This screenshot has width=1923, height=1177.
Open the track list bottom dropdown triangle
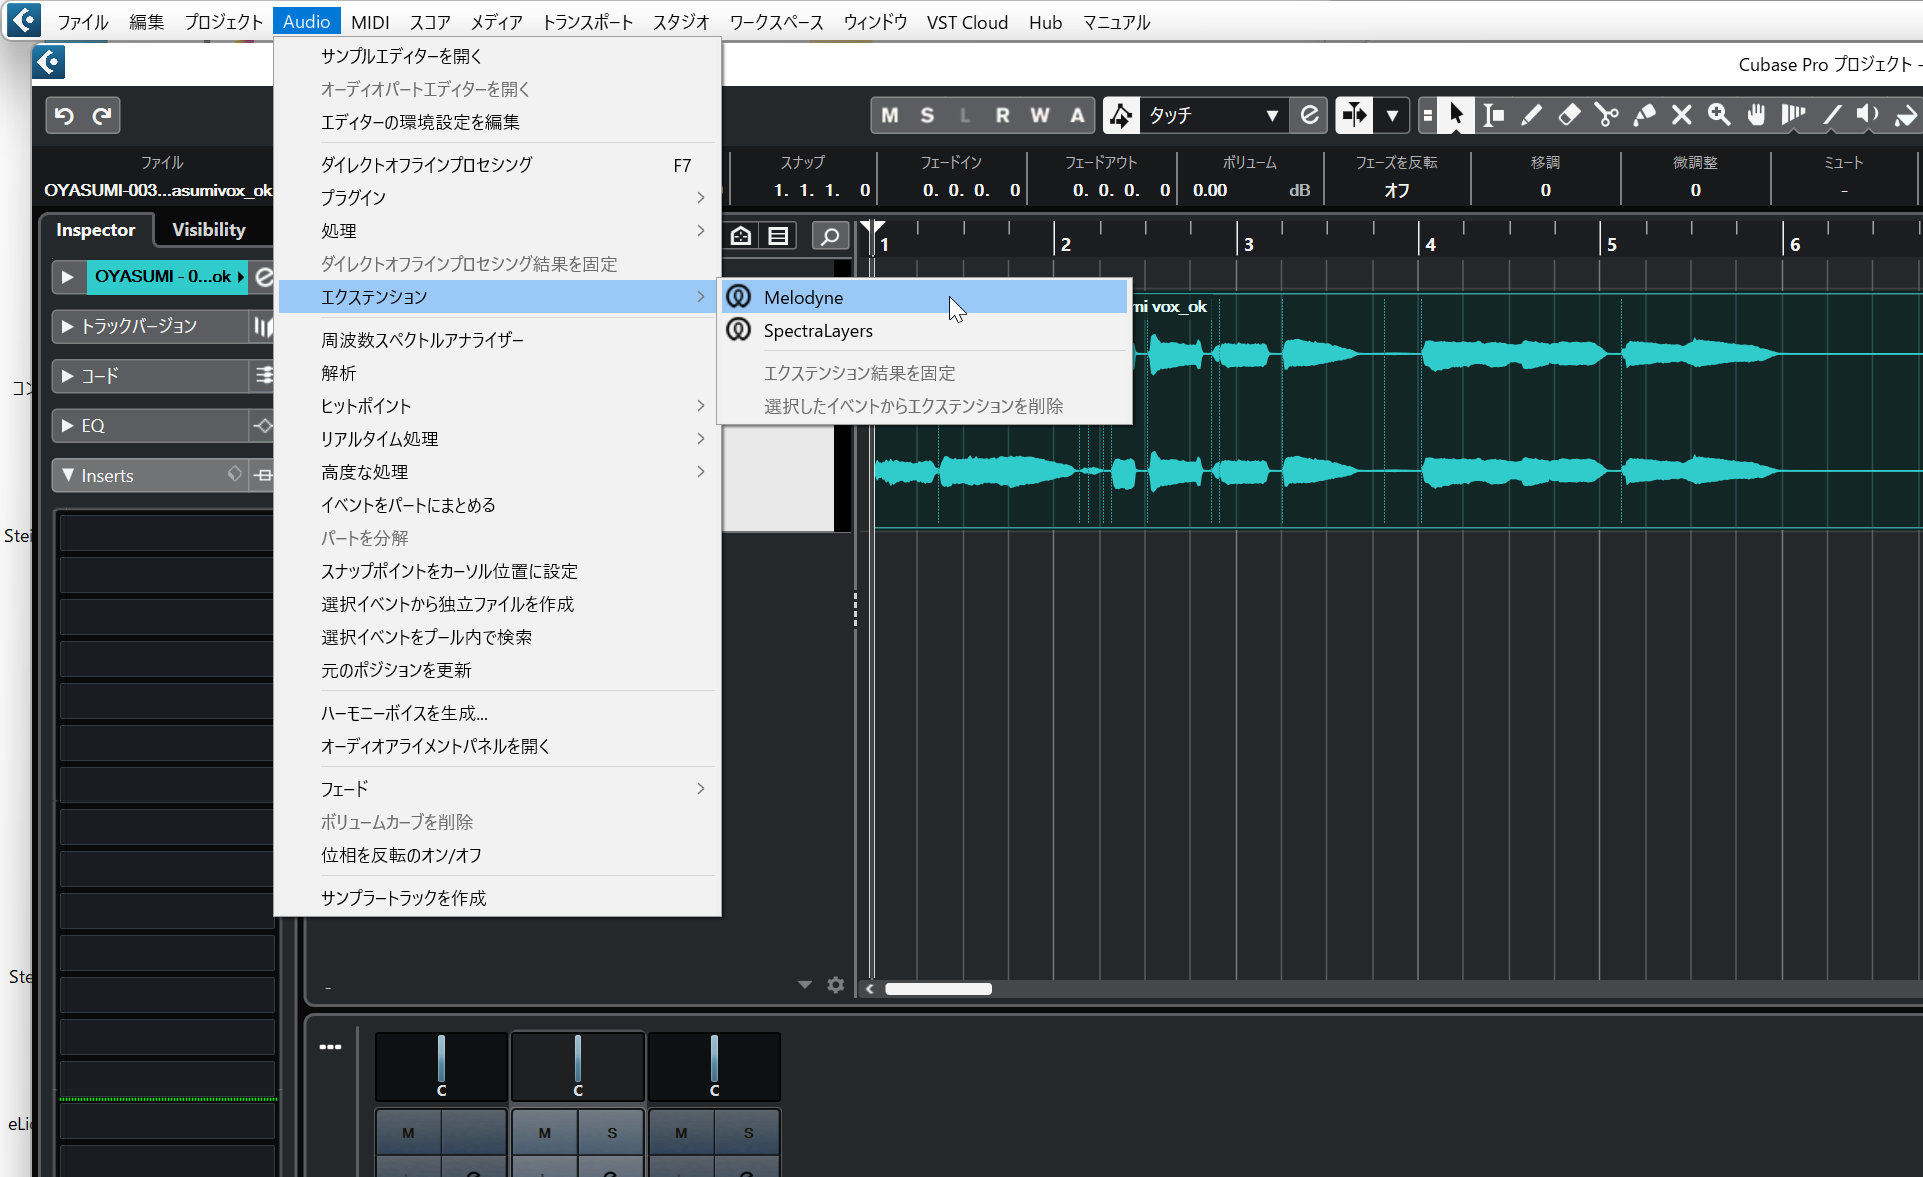[x=805, y=985]
